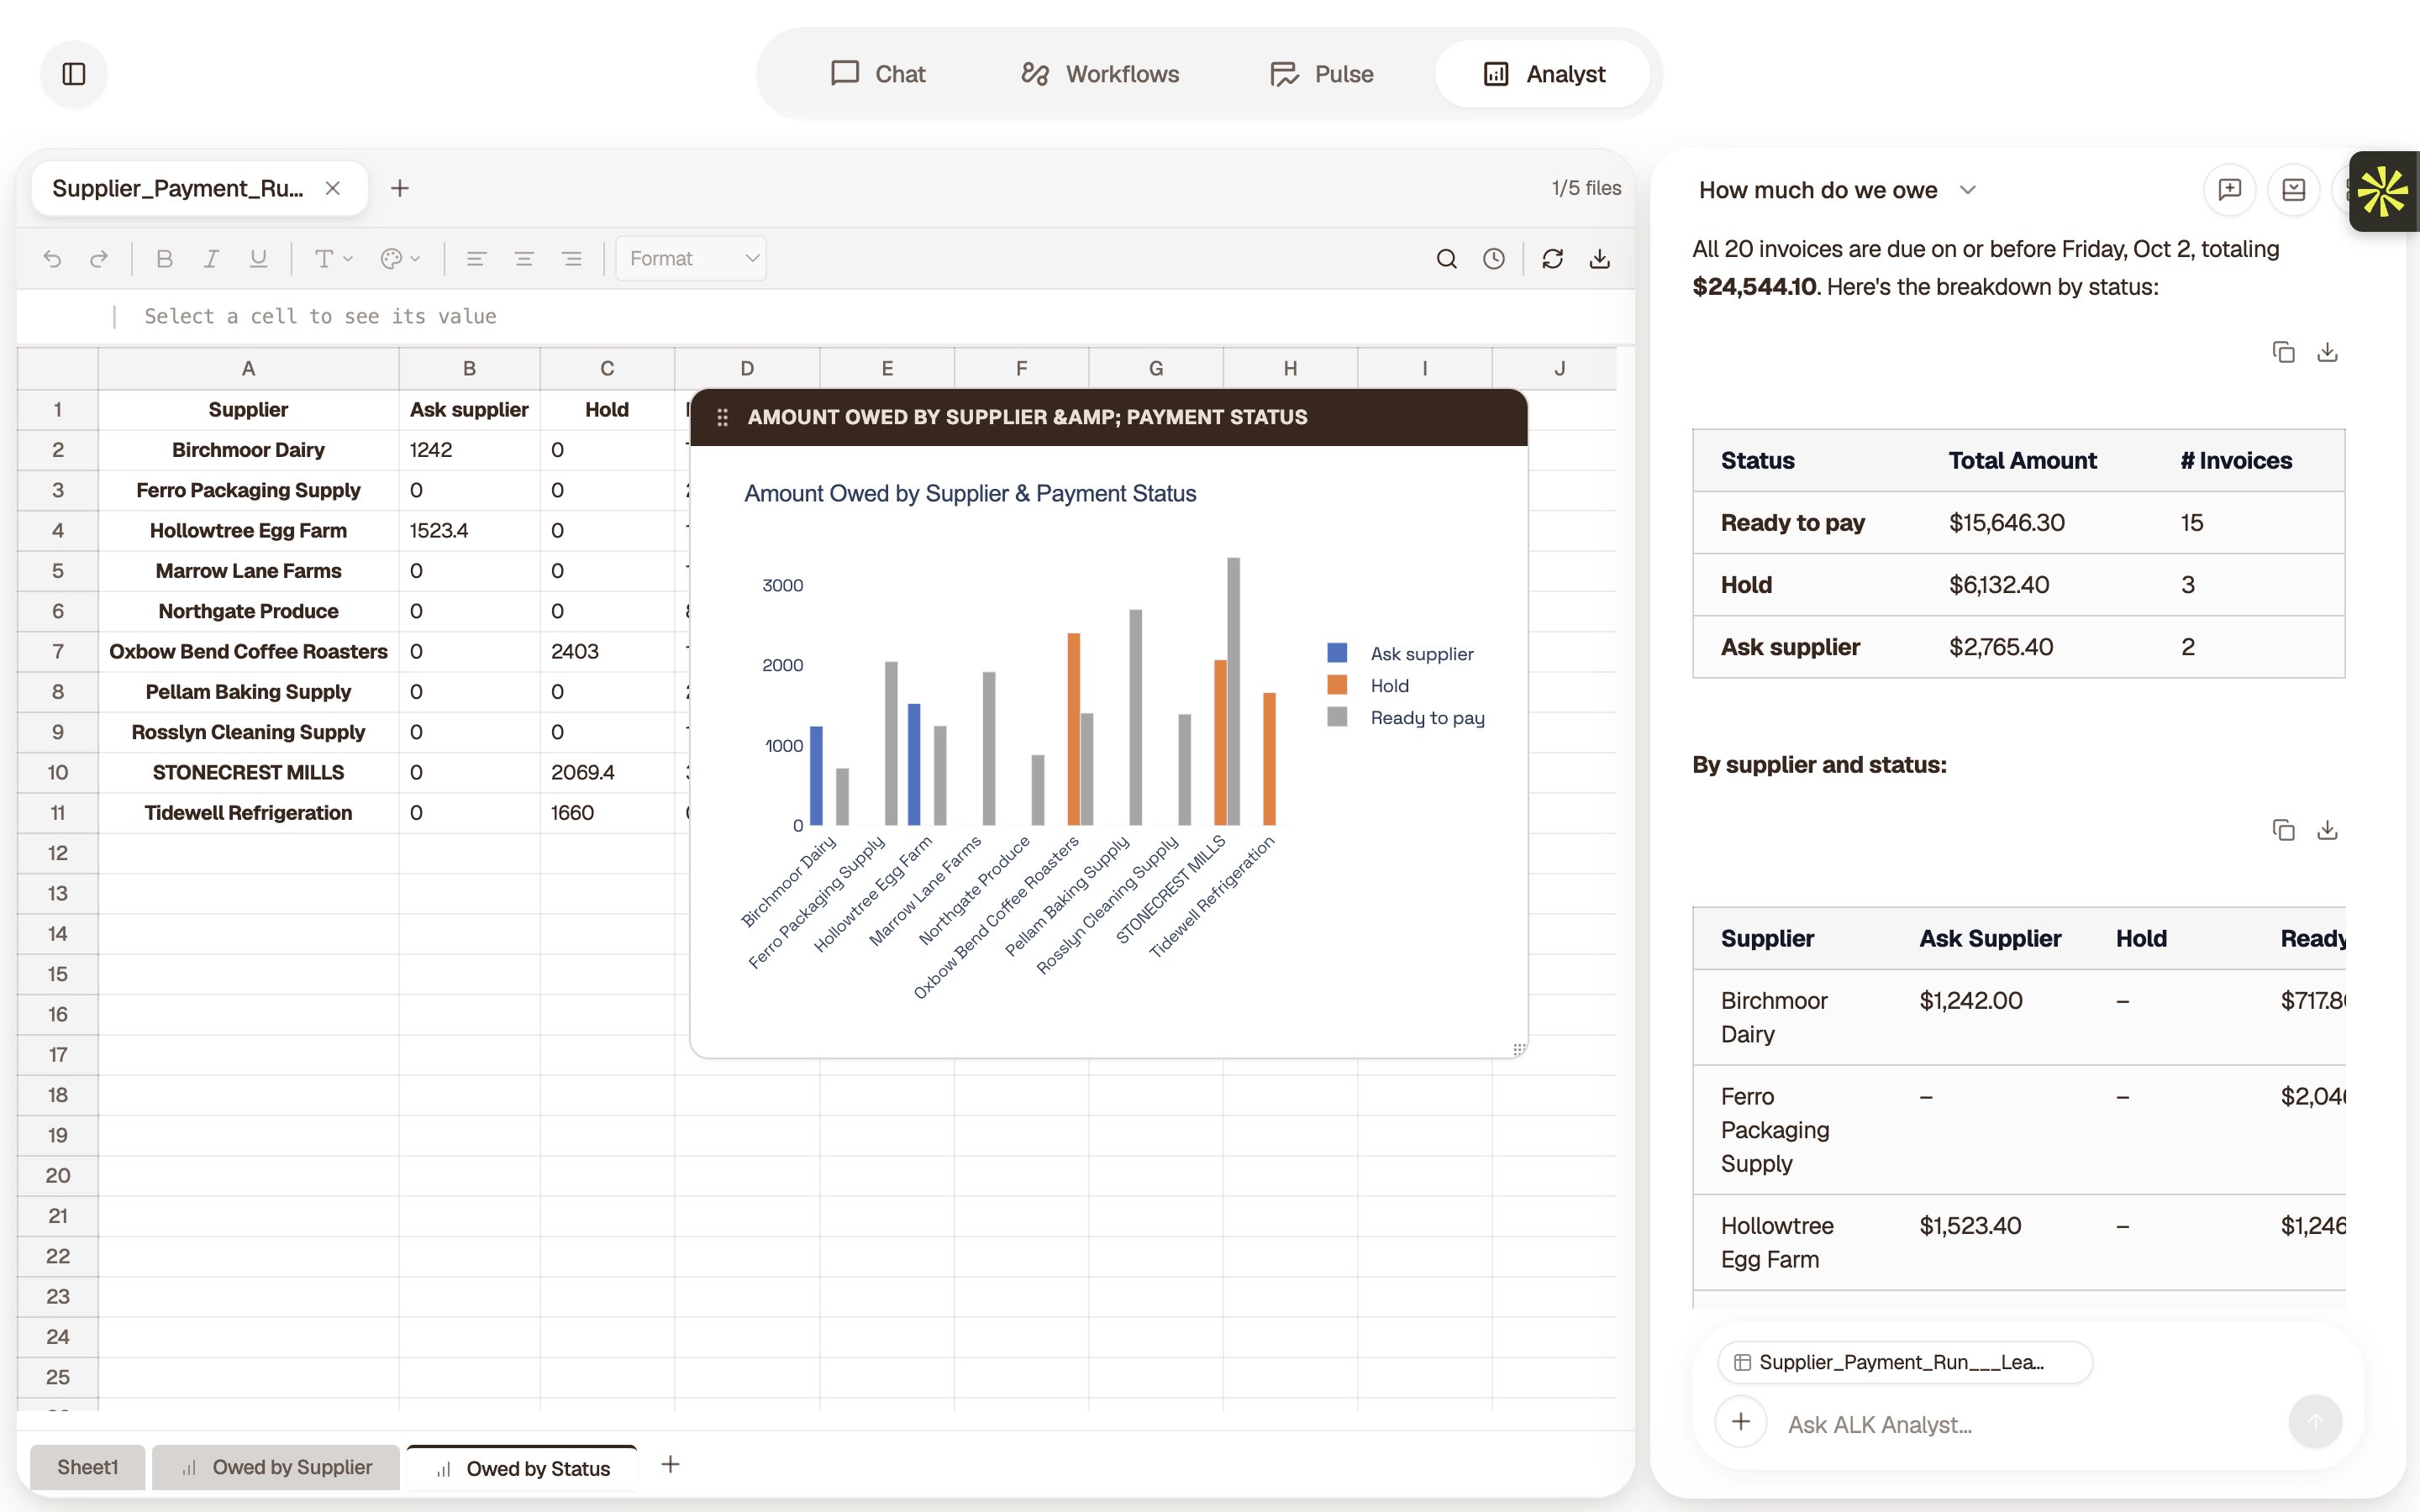The height and width of the screenshot is (1512, 2420).
Task: Click the chart drag handle grip
Action: pos(722,417)
